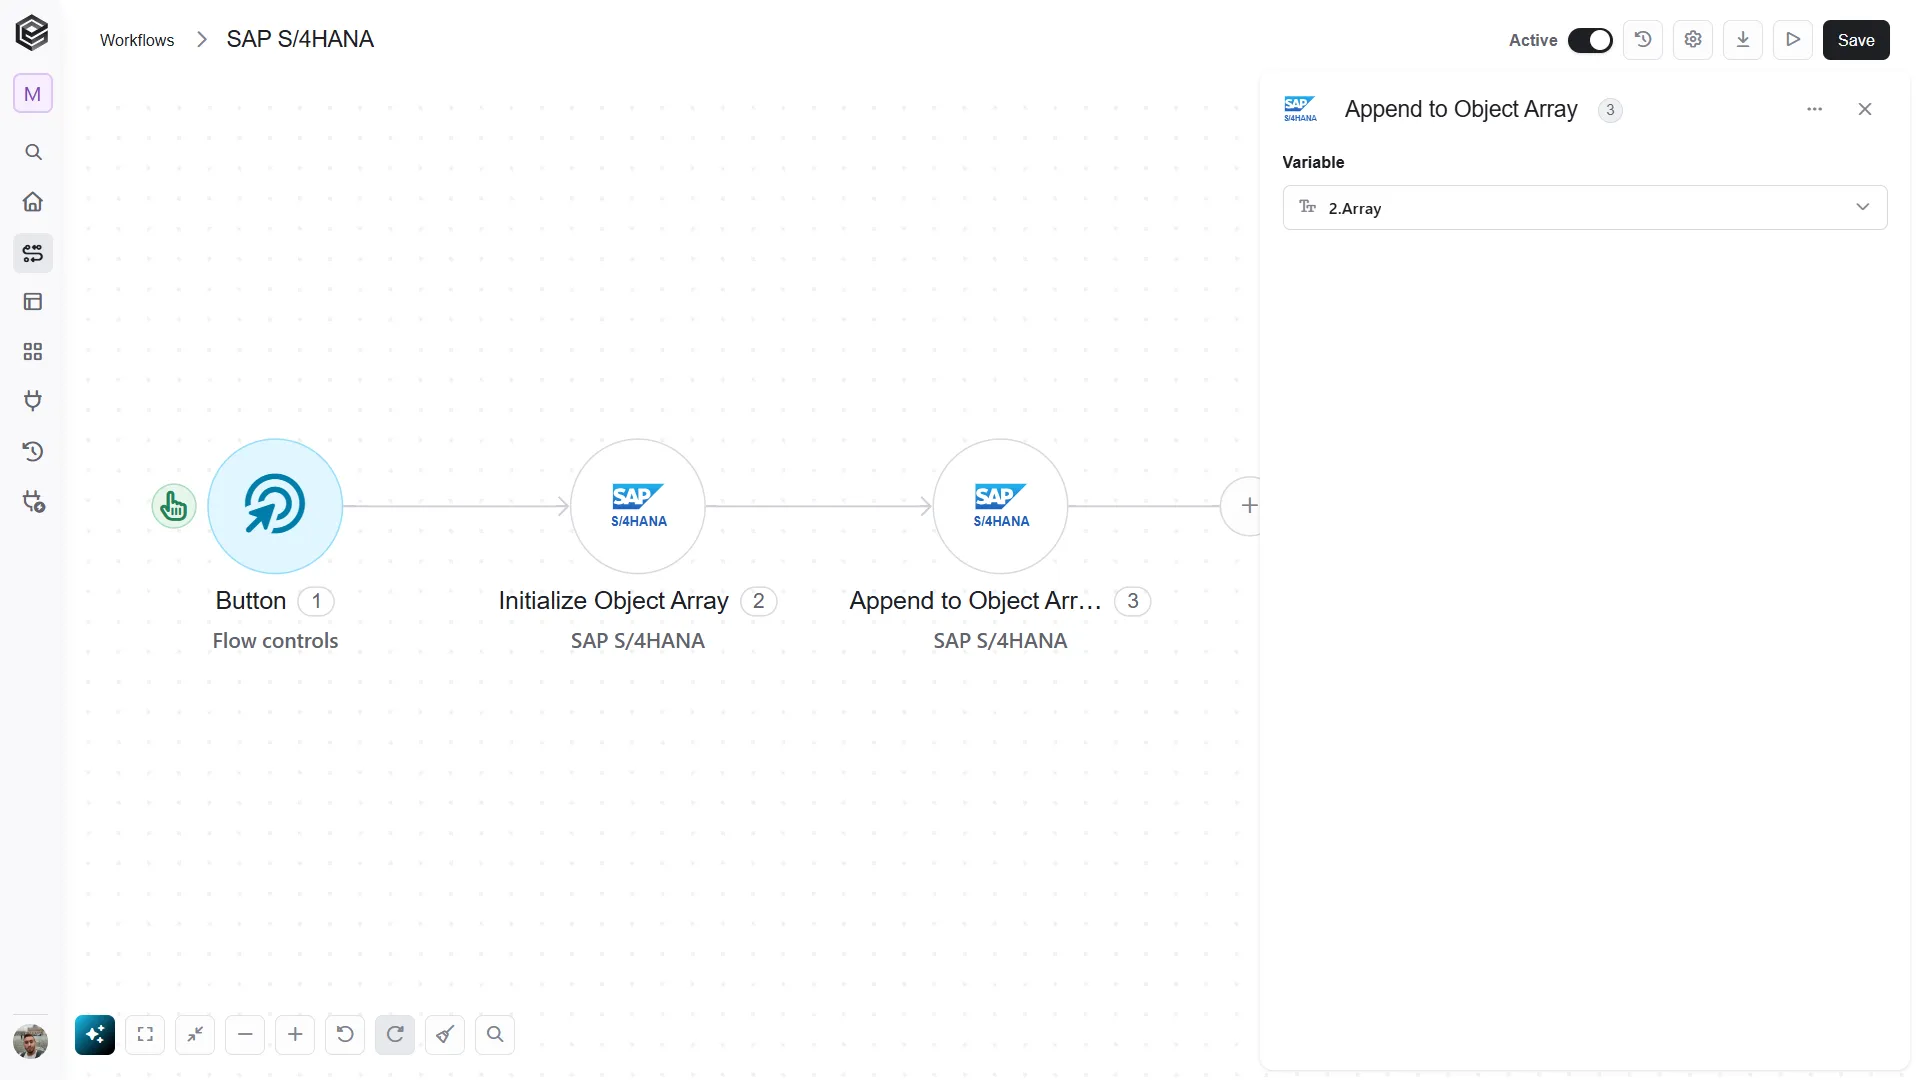Screen dimensions: 1920x1080
Task: Click the app logo in top-left corner
Action: [x=32, y=33]
